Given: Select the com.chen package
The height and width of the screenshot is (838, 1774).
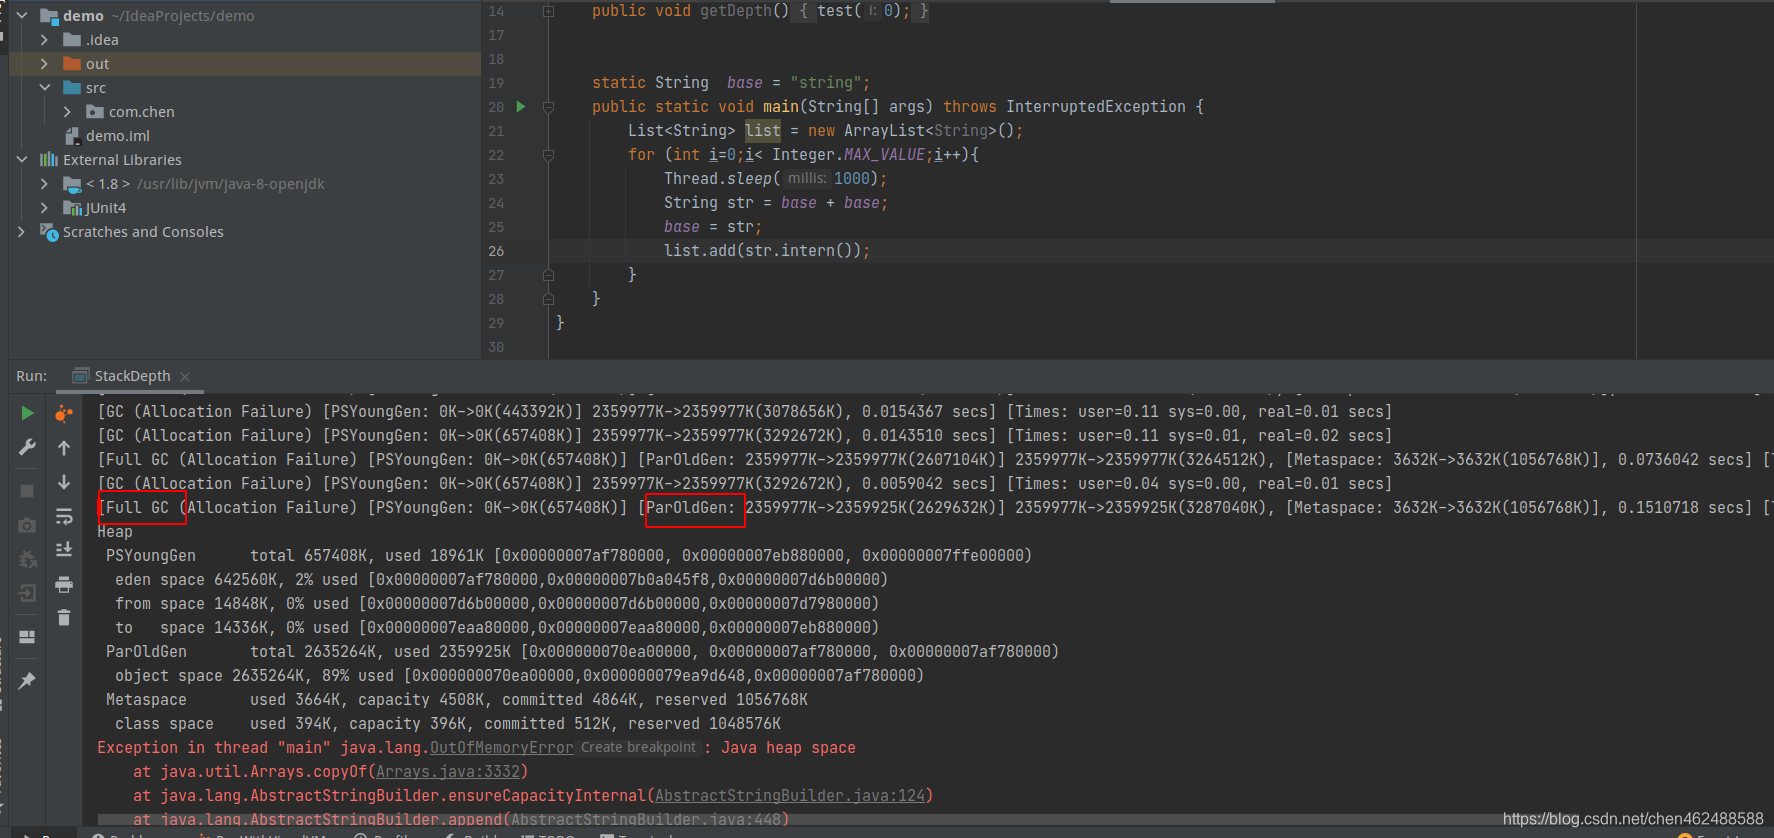Looking at the screenshot, I should coord(141,112).
